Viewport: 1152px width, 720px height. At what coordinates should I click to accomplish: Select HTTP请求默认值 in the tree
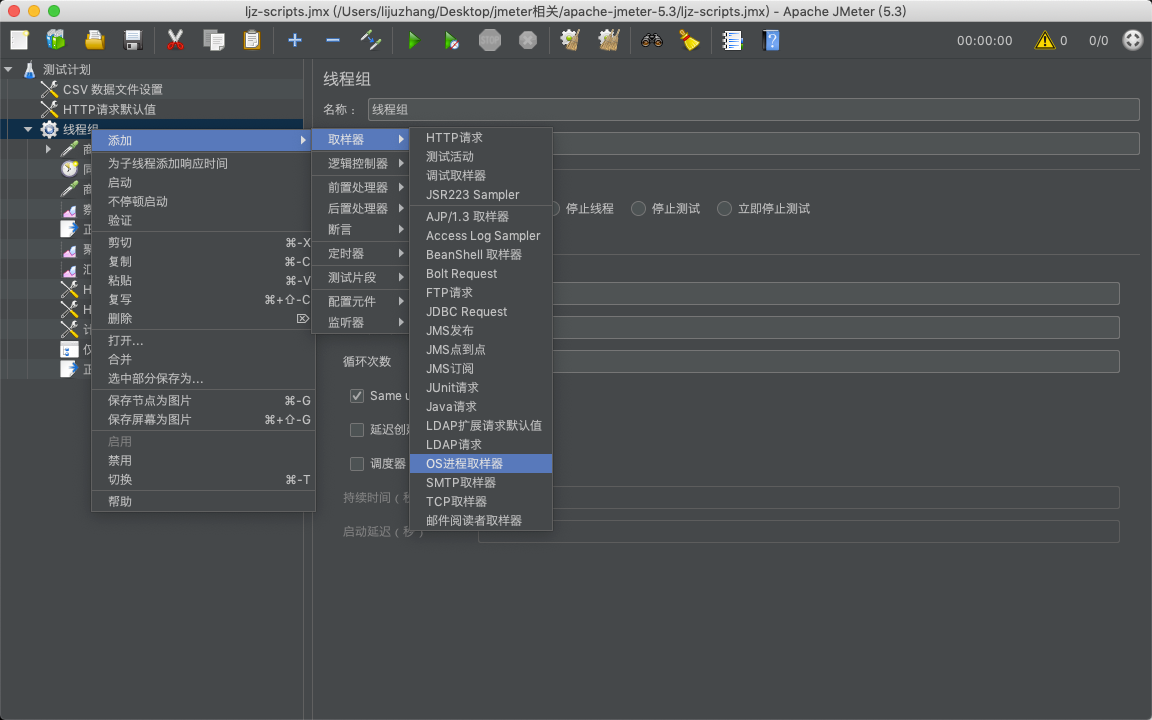[x=109, y=109]
